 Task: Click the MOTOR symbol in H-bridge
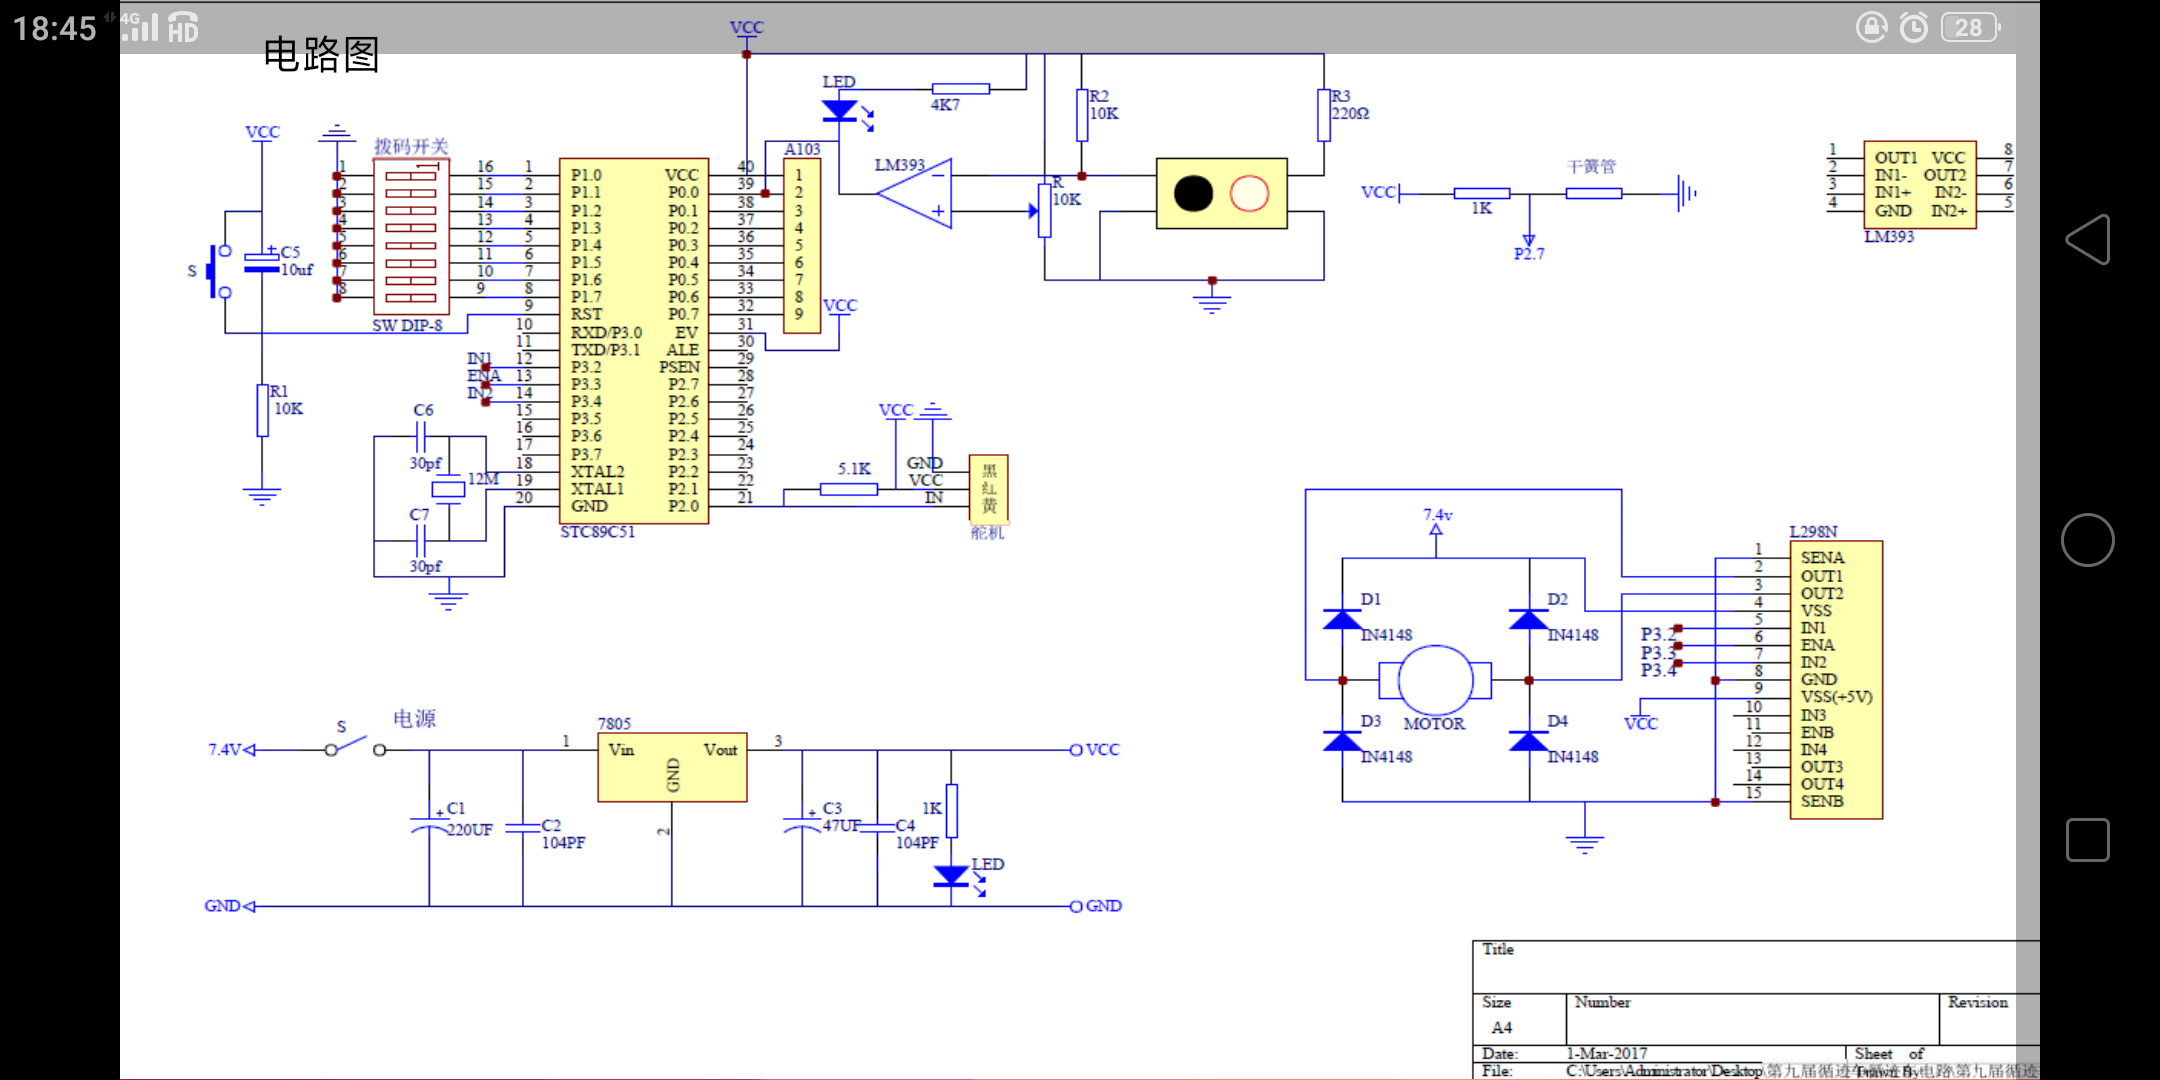1435,680
